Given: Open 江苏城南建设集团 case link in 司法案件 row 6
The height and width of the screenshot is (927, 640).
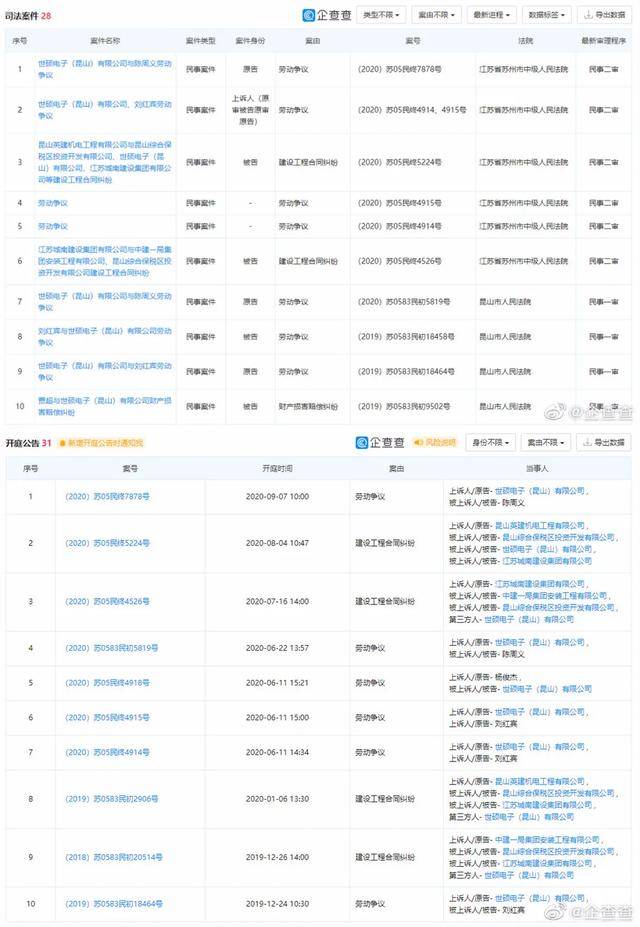Looking at the screenshot, I should point(105,261).
